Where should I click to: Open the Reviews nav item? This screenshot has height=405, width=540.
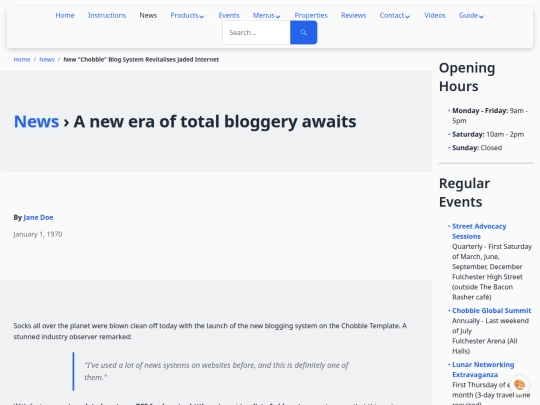353,15
